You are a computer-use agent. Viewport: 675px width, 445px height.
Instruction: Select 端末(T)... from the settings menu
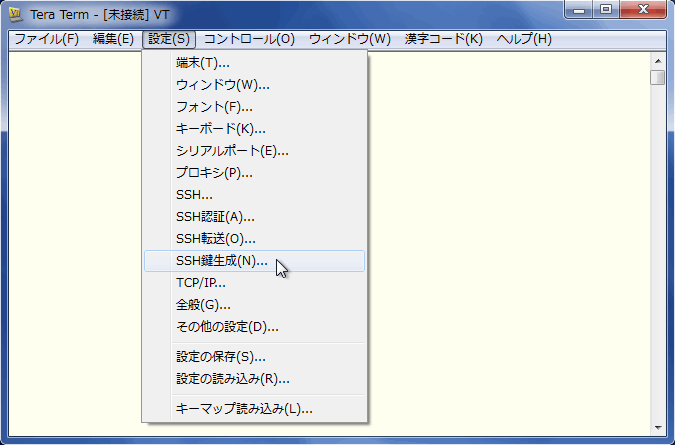[254, 63]
